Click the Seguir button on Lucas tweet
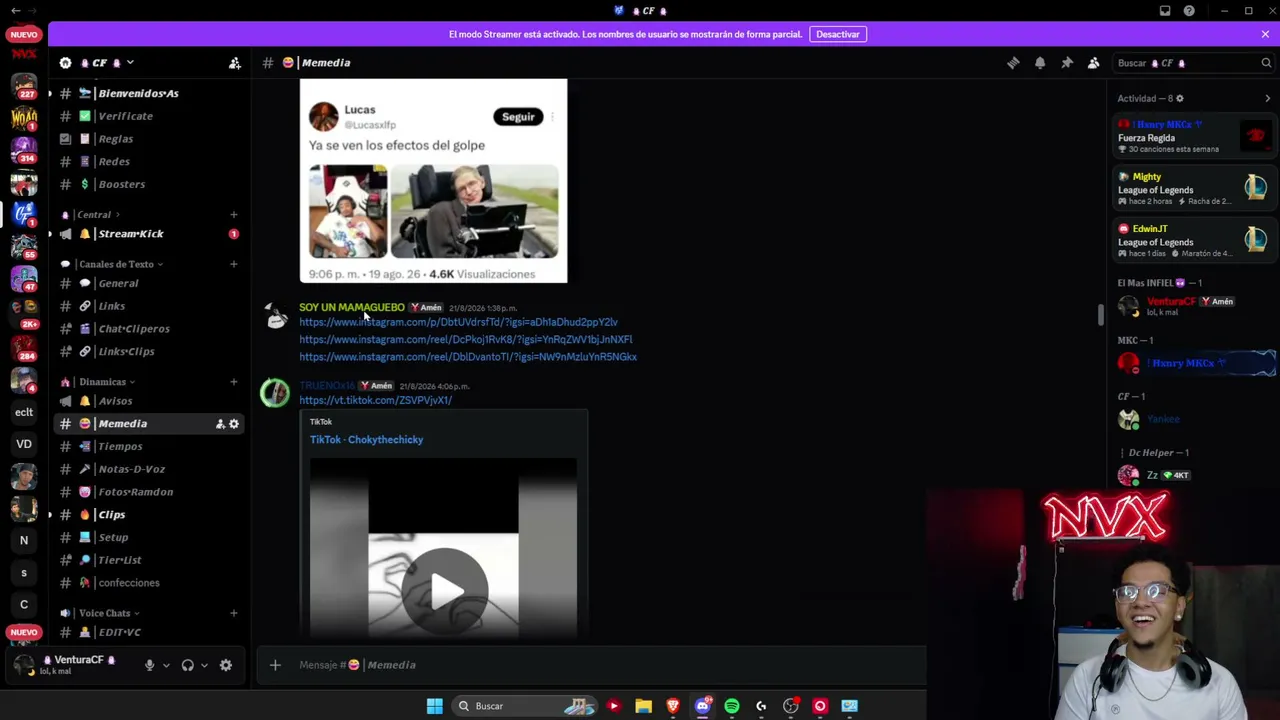The width and height of the screenshot is (1280, 720). coord(518,117)
